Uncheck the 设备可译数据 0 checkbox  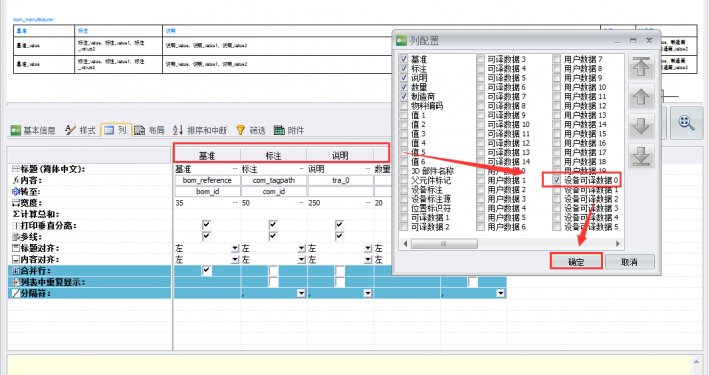(556, 180)
